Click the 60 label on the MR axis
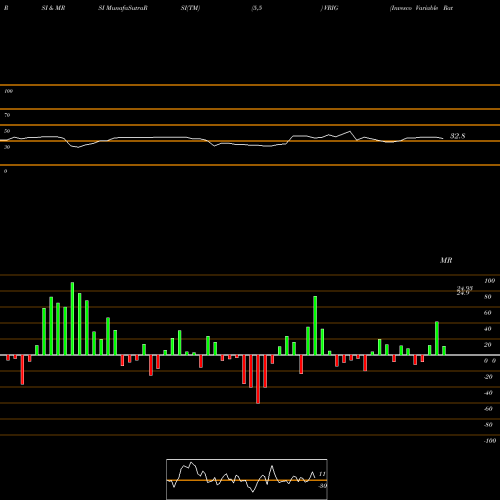The height and width of the screenshot is (500, 500). 488,313
